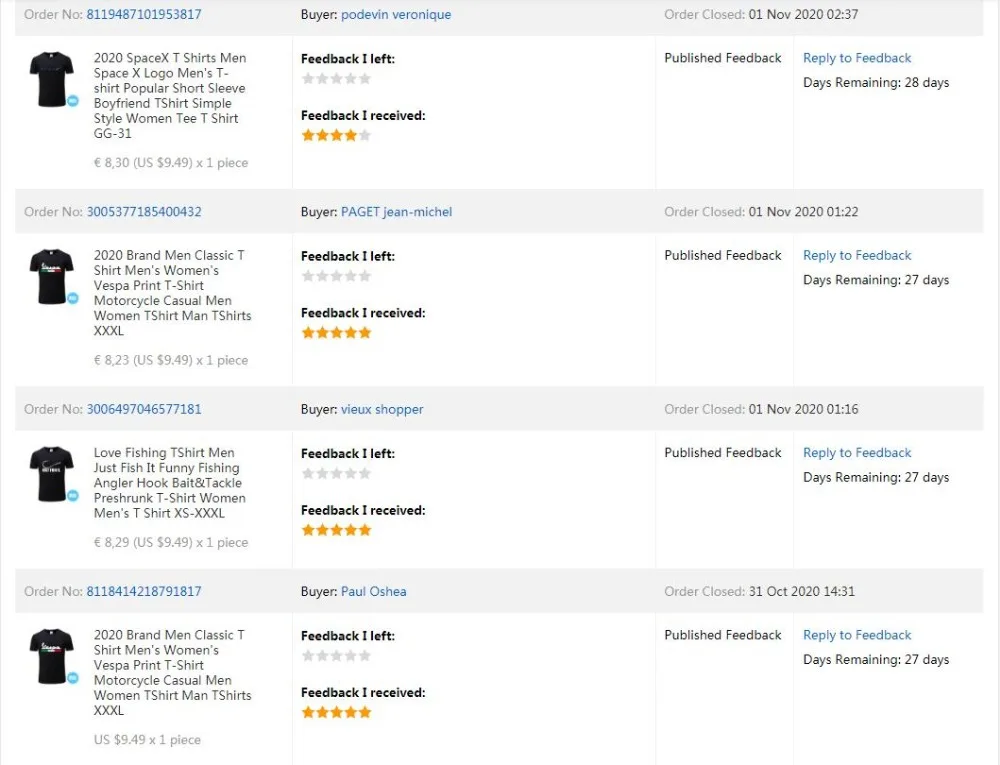Image resolution: width=1000 pixels, height=765 pixels.
Task: Open order number 8118414218791817
Action: [144, 591]
